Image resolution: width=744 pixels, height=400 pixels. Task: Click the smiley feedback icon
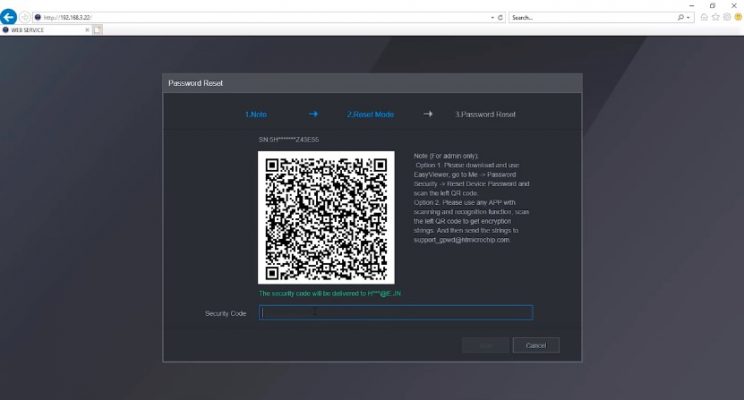[738, 18]
